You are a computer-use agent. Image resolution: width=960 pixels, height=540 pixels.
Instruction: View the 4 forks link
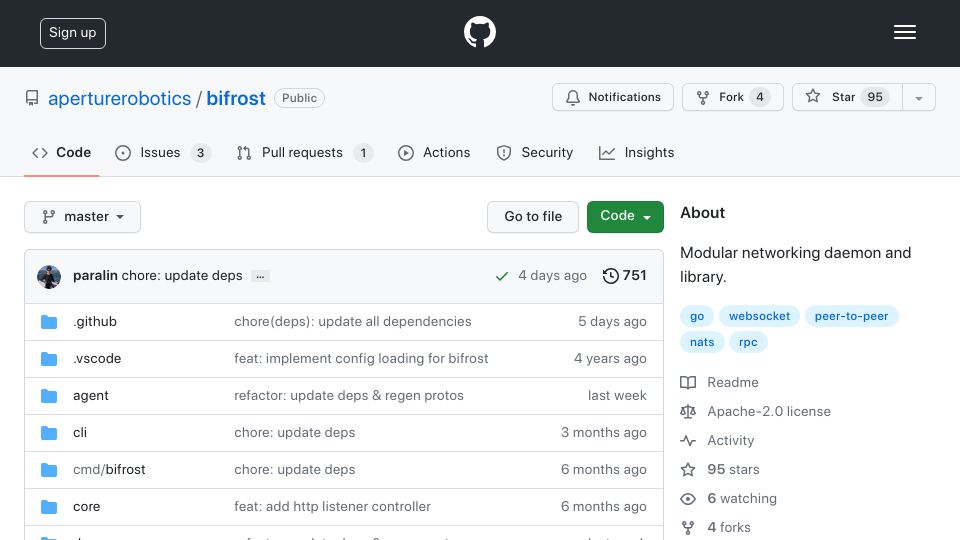[729, 528]
